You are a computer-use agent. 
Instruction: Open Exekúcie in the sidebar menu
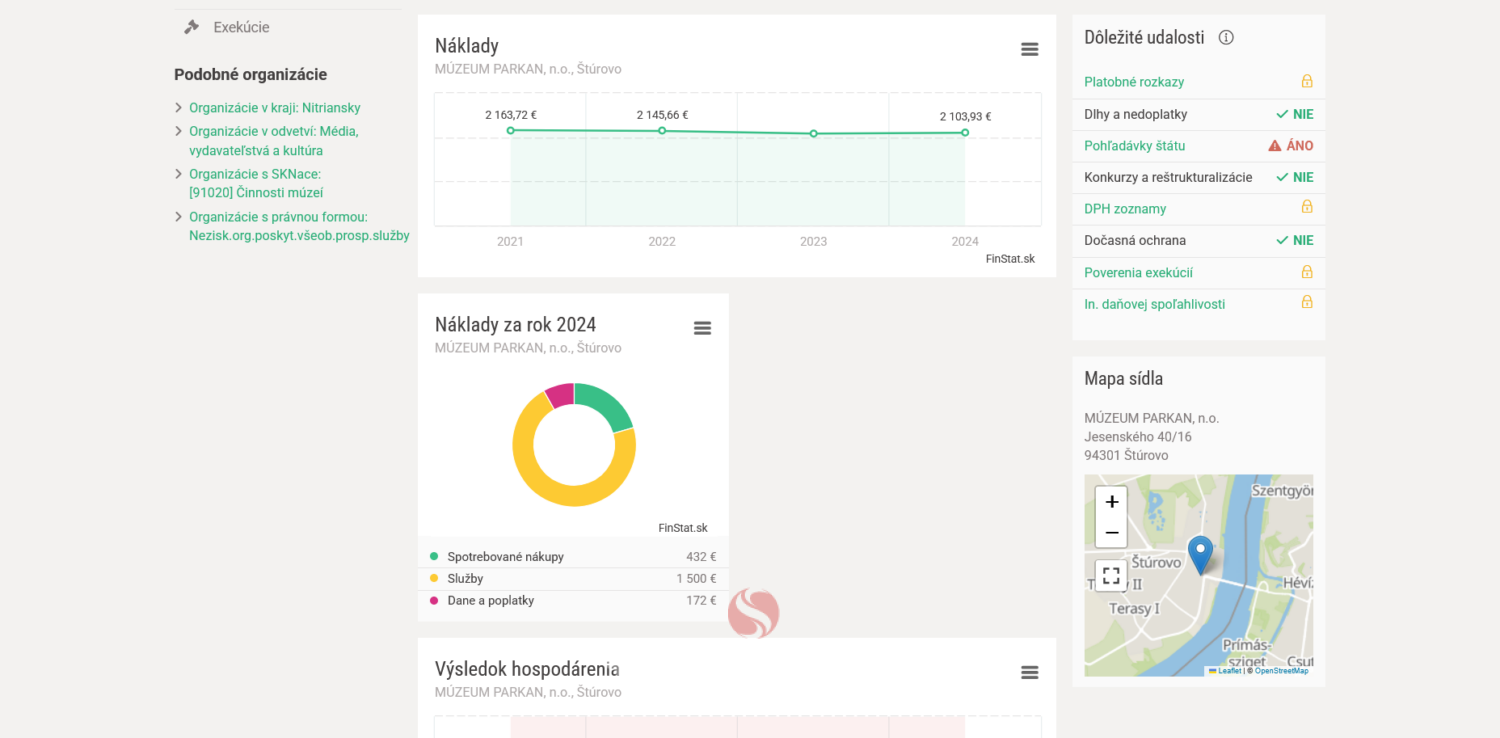[x=241, y=27]
